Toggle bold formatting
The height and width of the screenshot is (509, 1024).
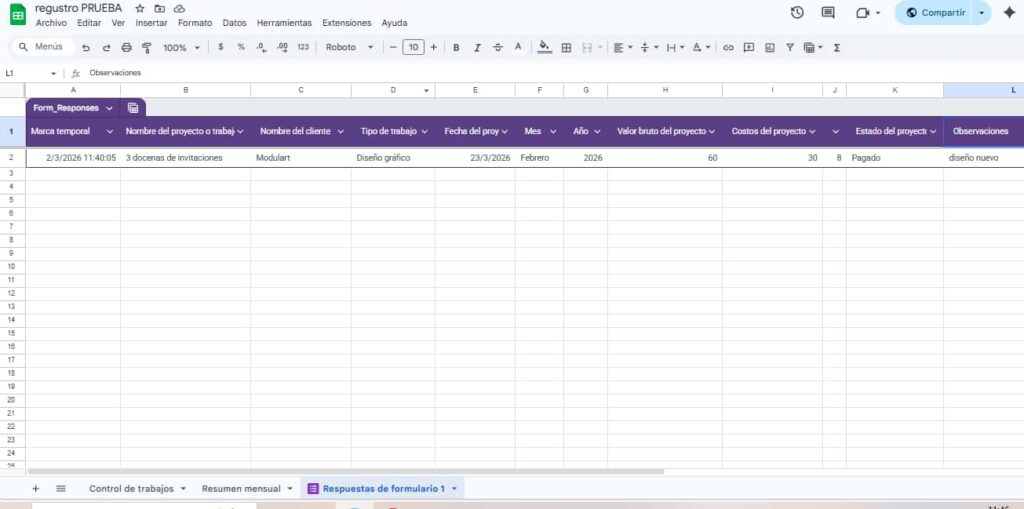coord(456,47)
